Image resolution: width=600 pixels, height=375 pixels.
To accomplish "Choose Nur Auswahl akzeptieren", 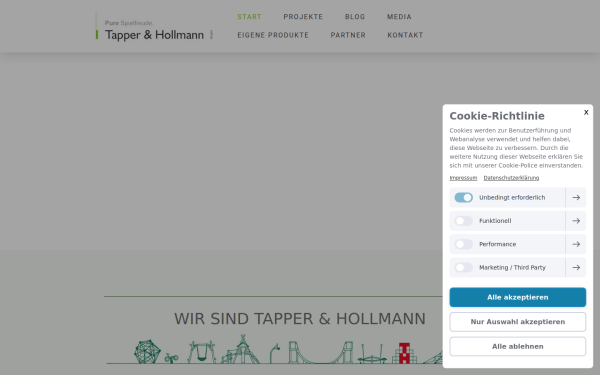I will tap(517, 322).
